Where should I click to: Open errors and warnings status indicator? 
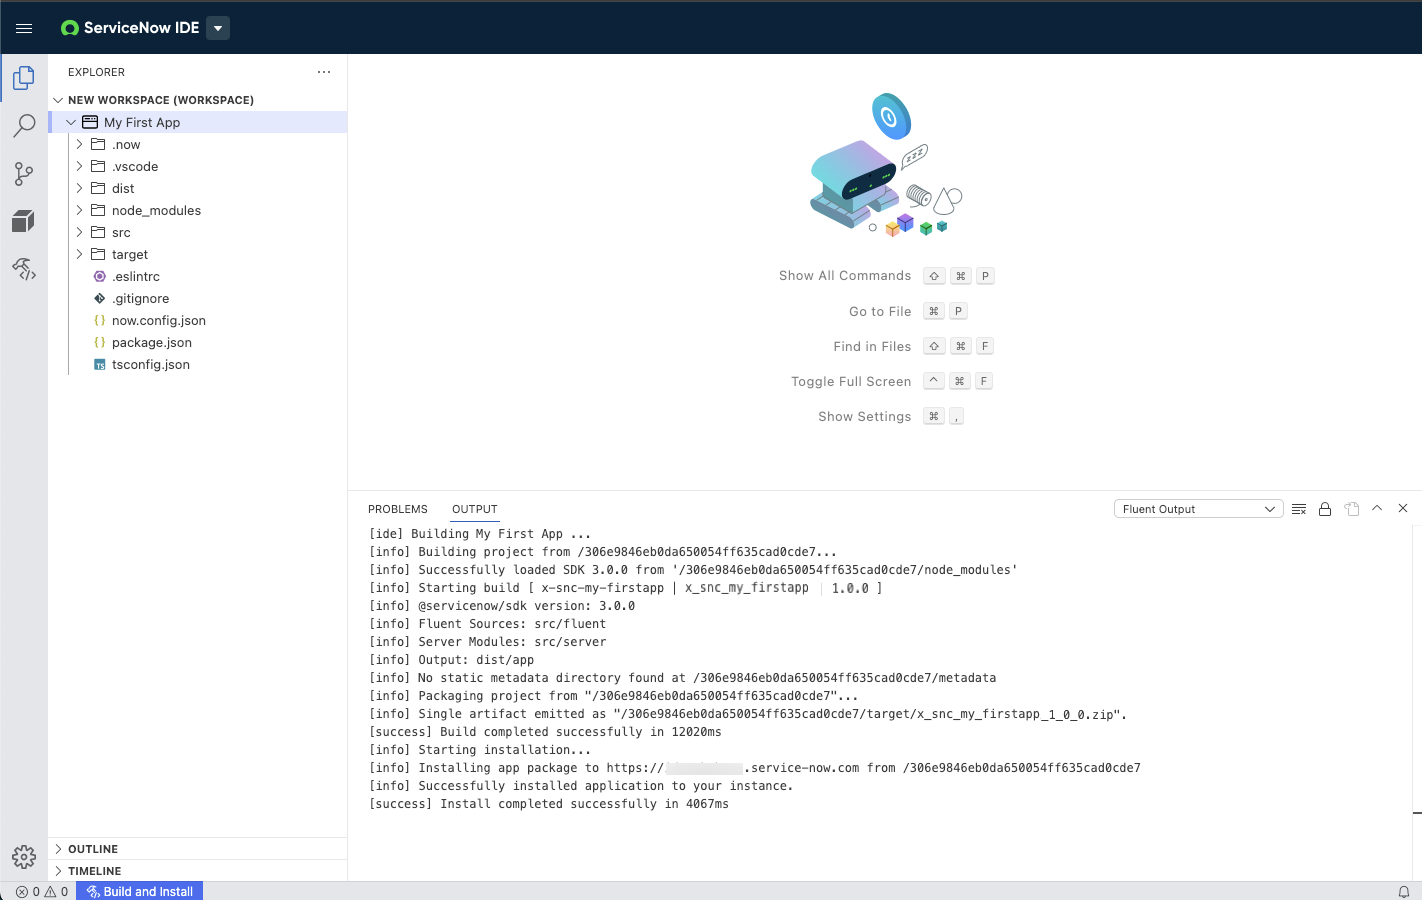coord(42,891)
